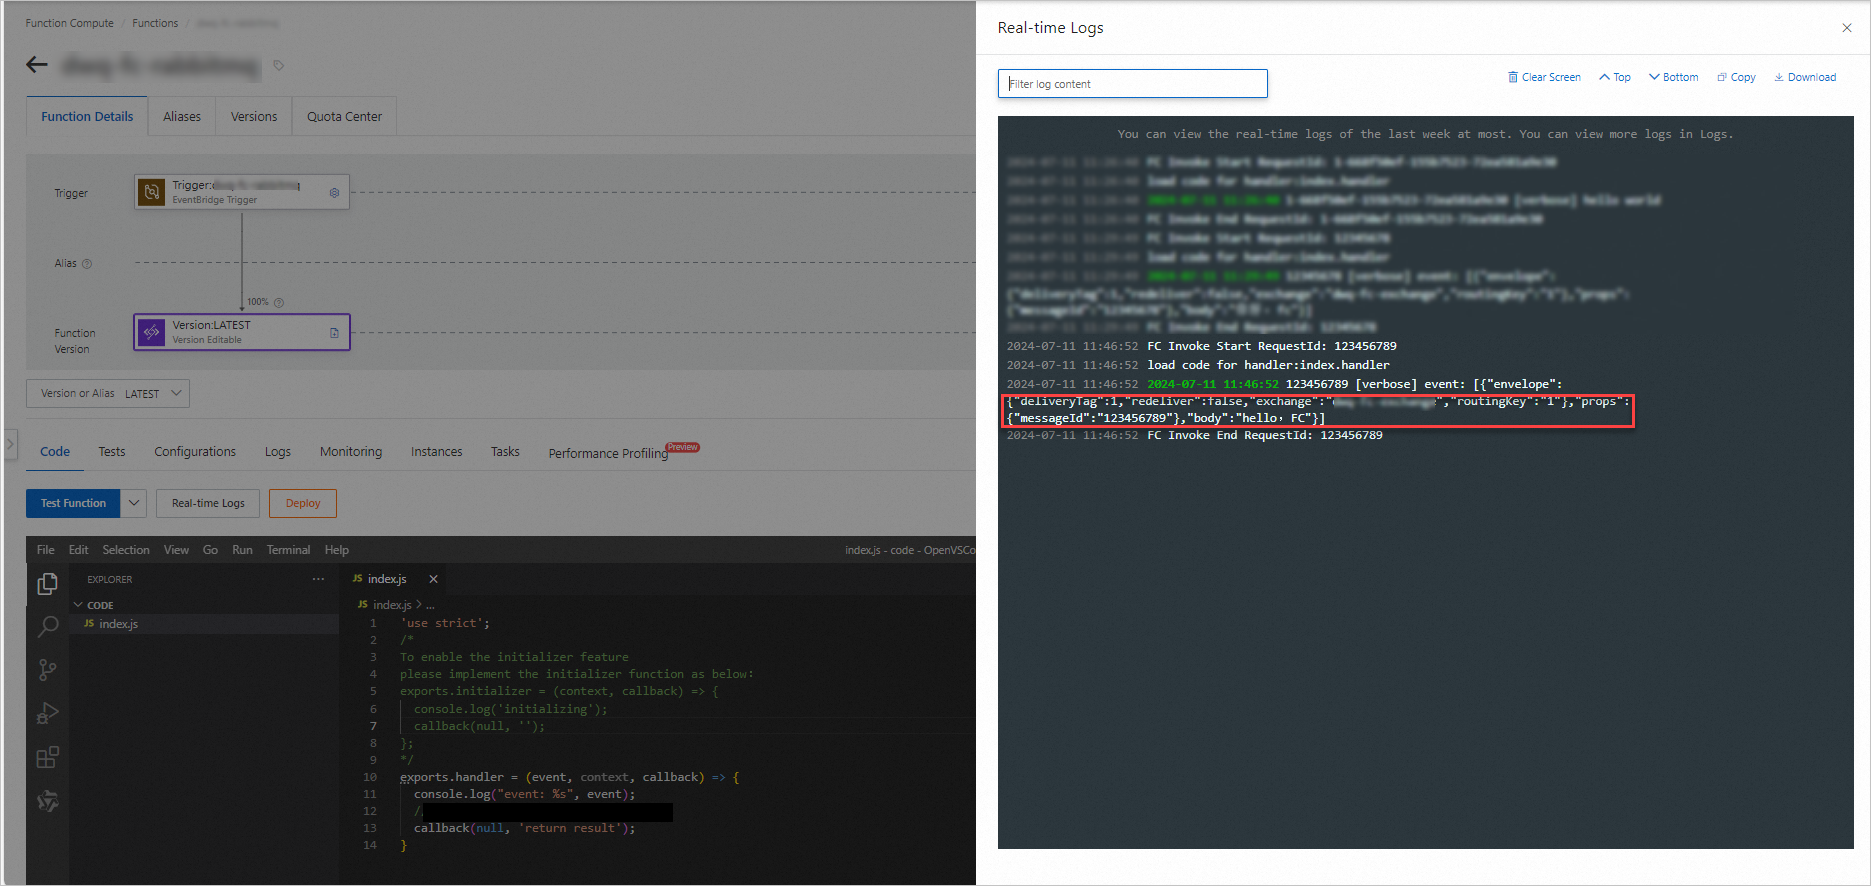Click the Alias help question icon
The width and height of the screenshot is (1871, 886).
click(x=87, y=264)
